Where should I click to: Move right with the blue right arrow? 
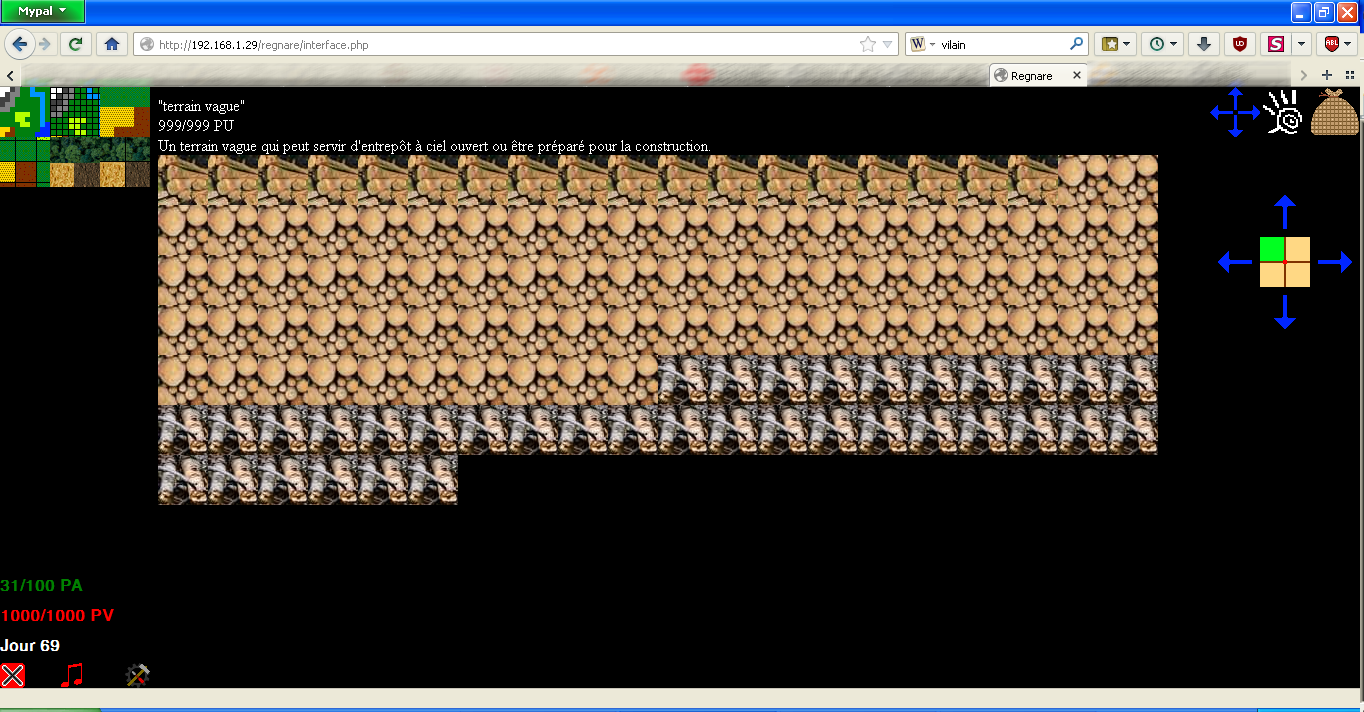1334,262
